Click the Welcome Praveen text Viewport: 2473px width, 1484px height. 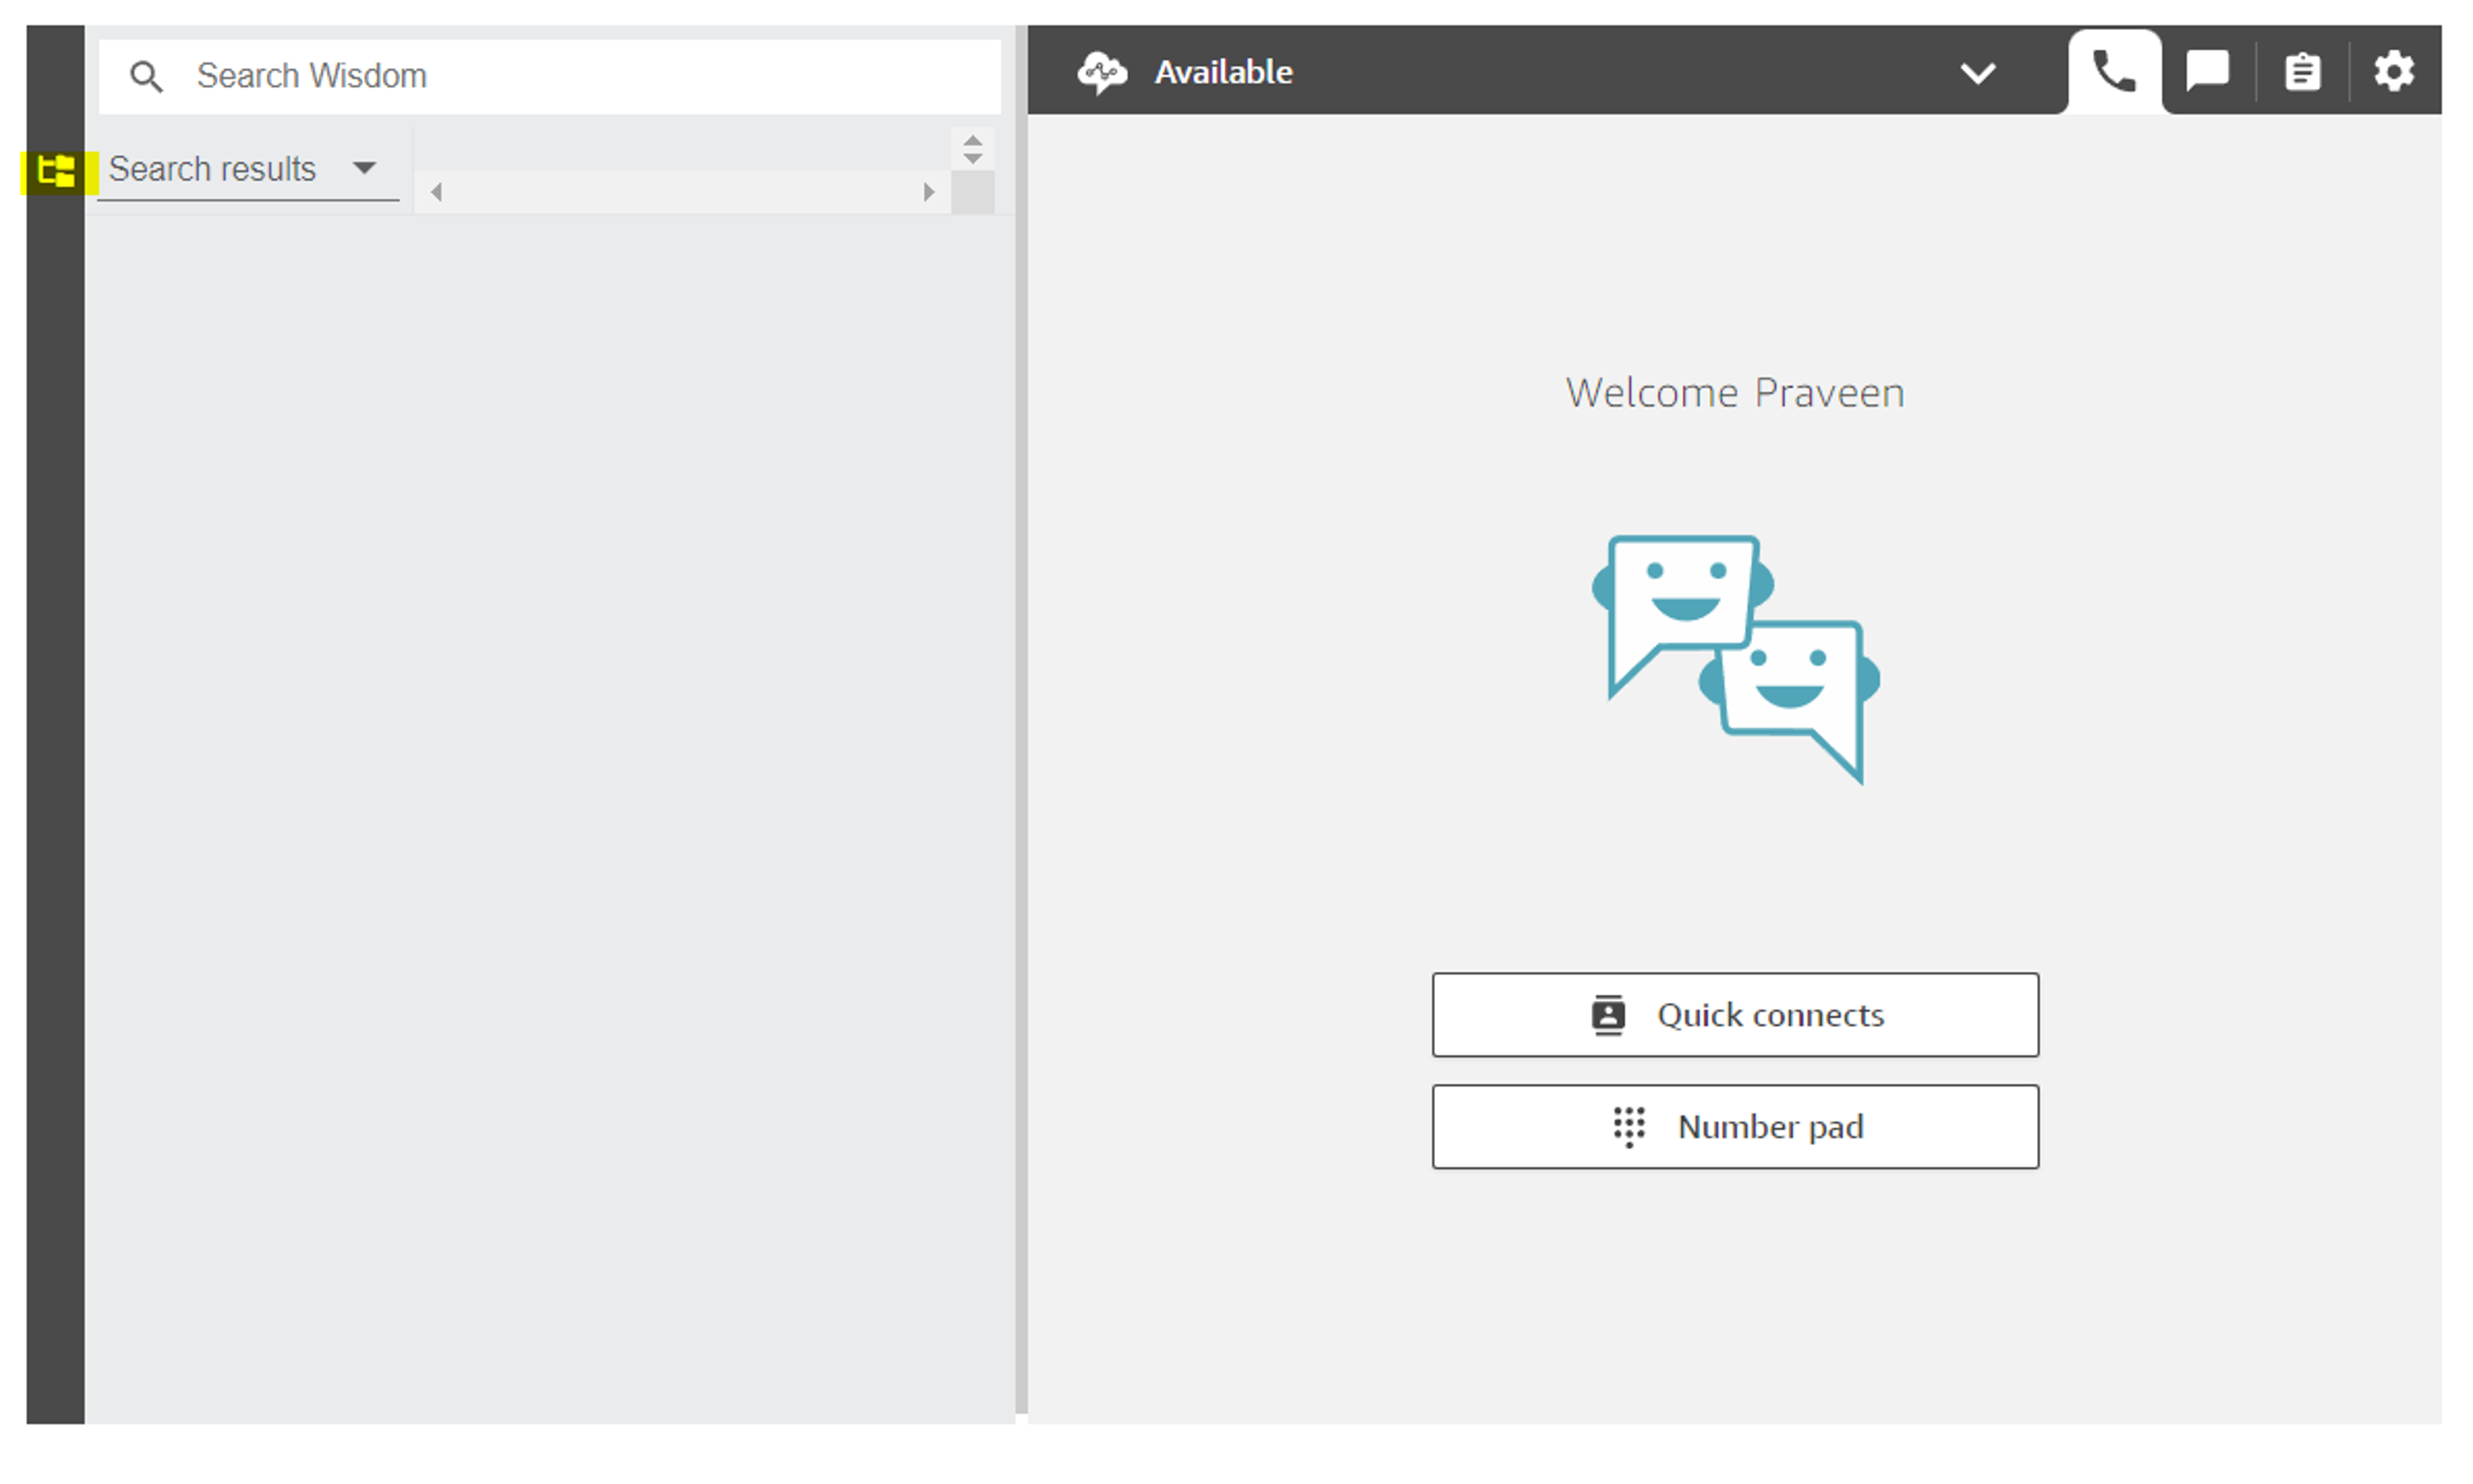[x=1735, y=393]
